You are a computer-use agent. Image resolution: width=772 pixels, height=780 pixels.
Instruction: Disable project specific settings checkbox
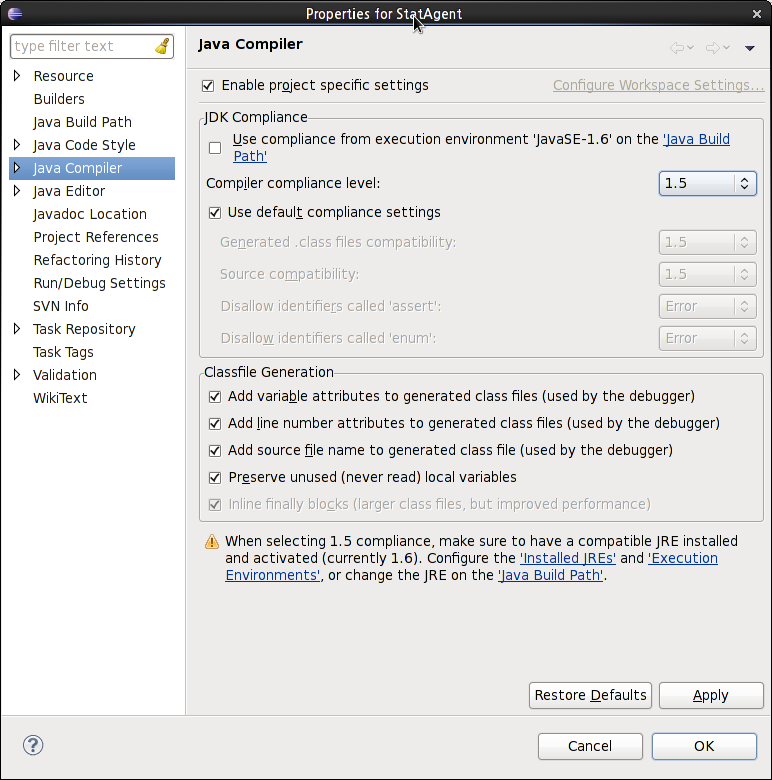click(208, 86)
